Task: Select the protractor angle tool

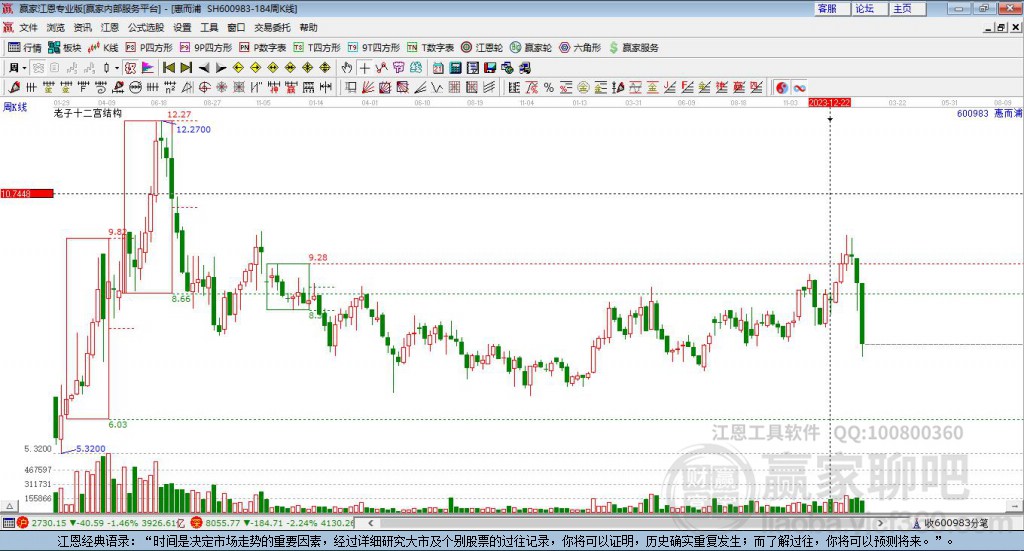Action: click(x=187, y=87)
